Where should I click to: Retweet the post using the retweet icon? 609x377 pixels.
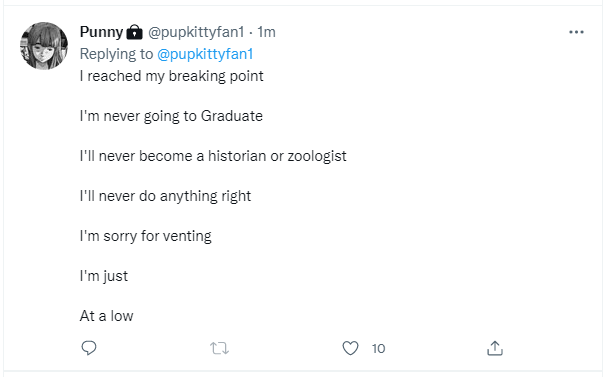tap(219, 348)
